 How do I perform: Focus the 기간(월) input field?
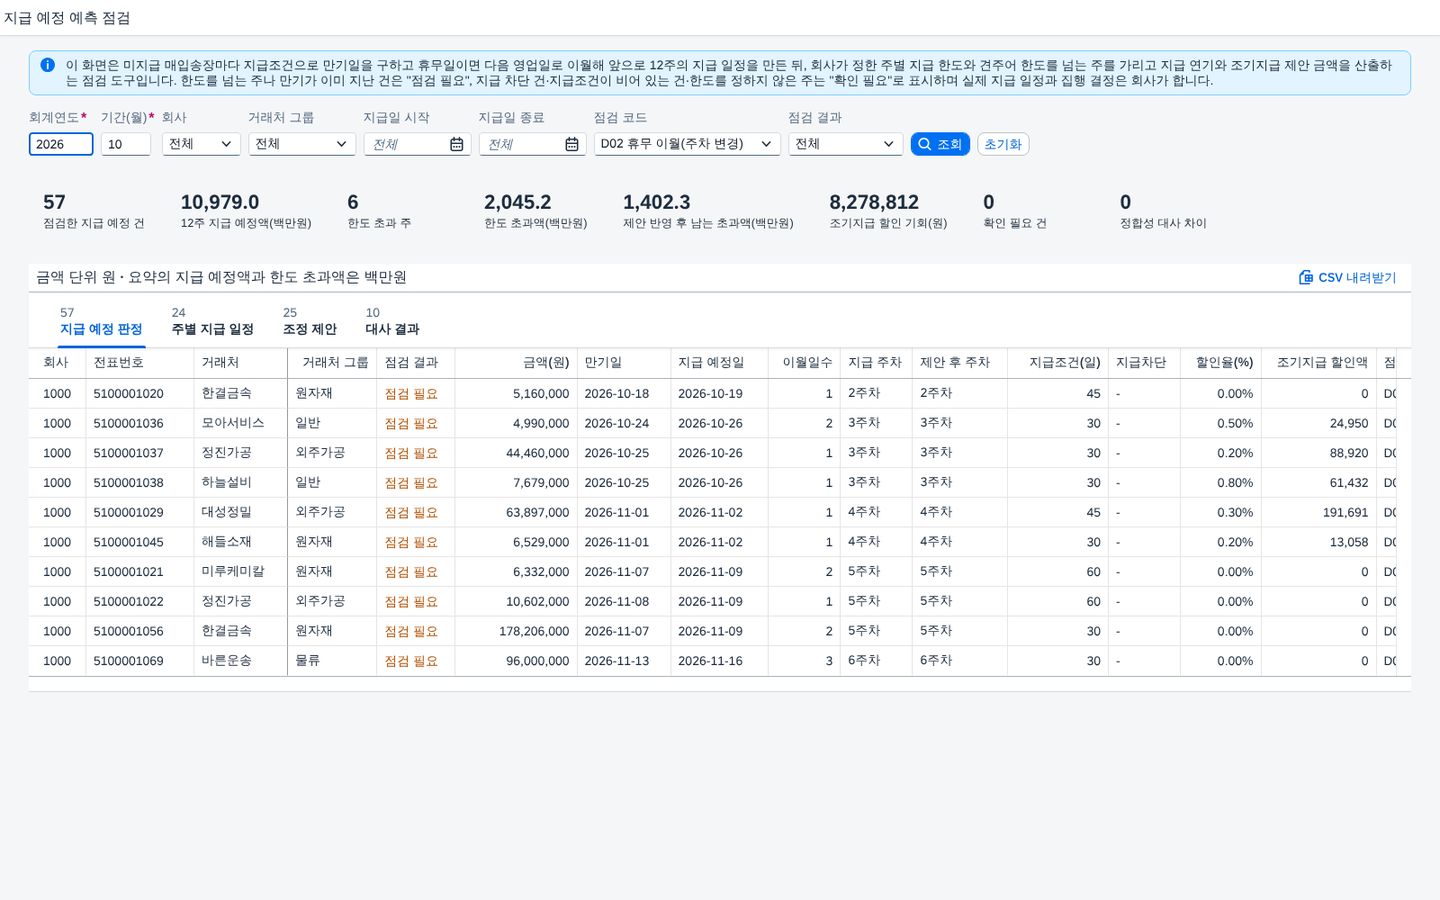(126, 144)
